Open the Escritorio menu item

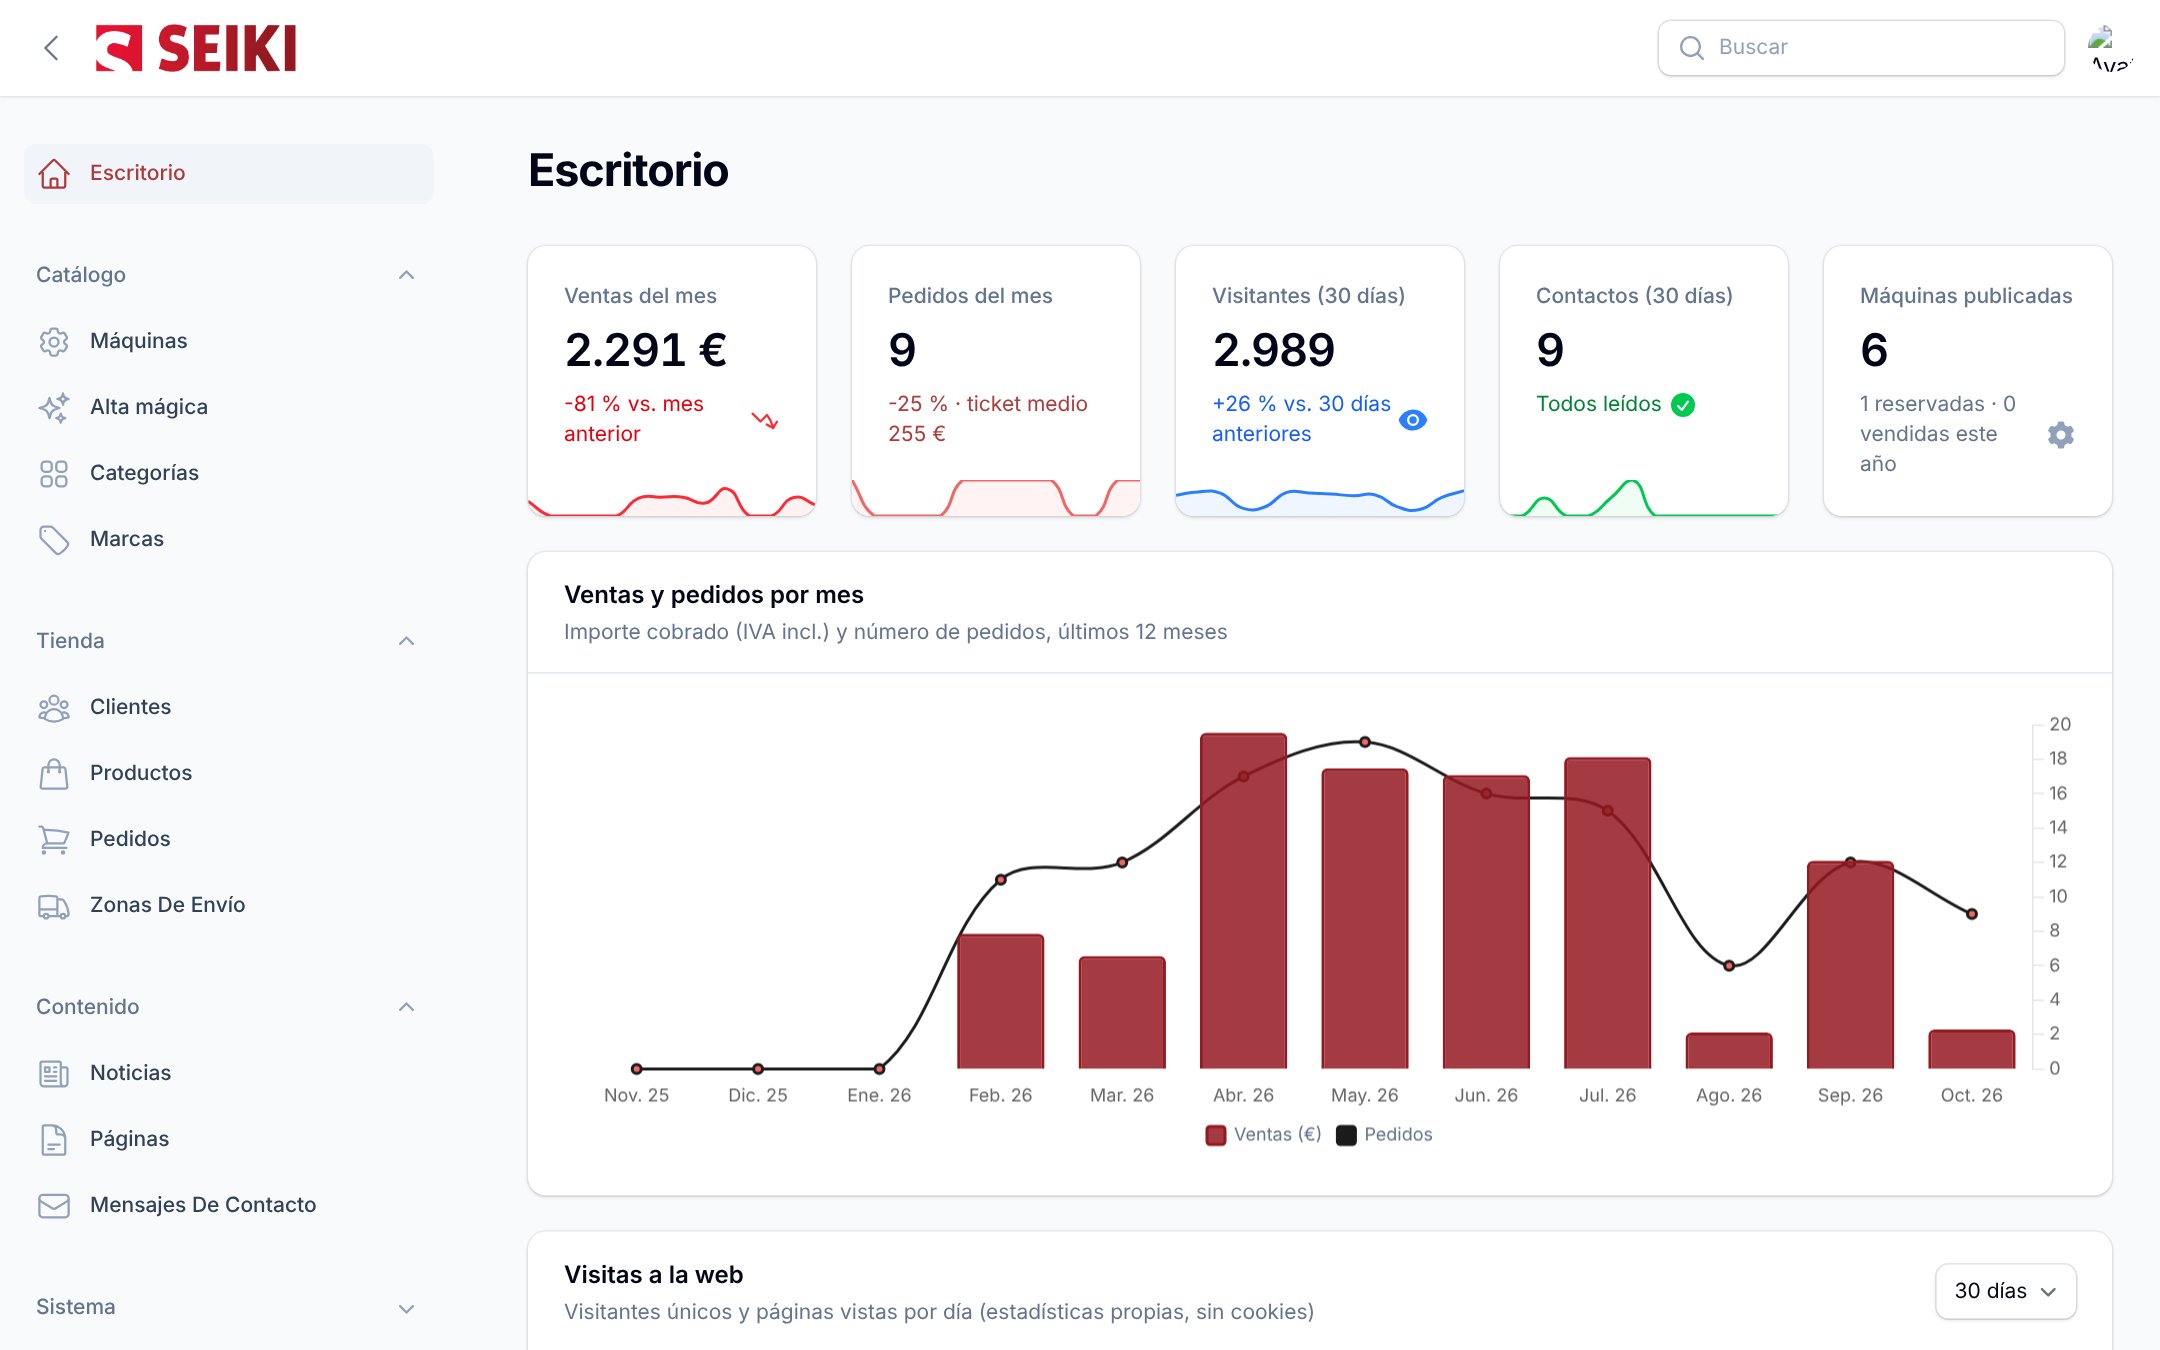(x=228, y=173)
